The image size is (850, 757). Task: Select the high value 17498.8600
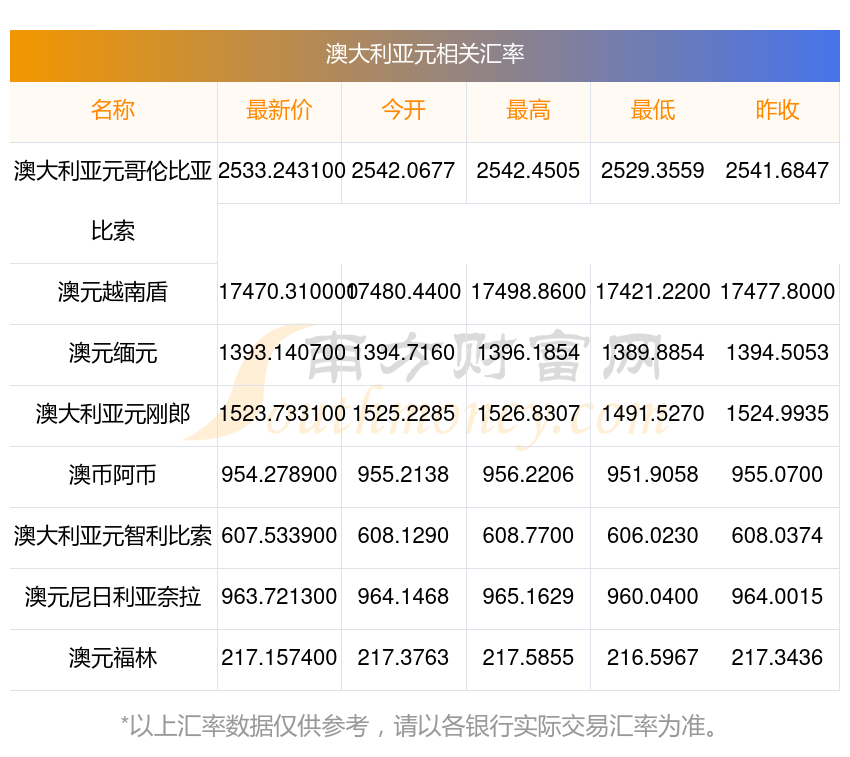(528, 292)
